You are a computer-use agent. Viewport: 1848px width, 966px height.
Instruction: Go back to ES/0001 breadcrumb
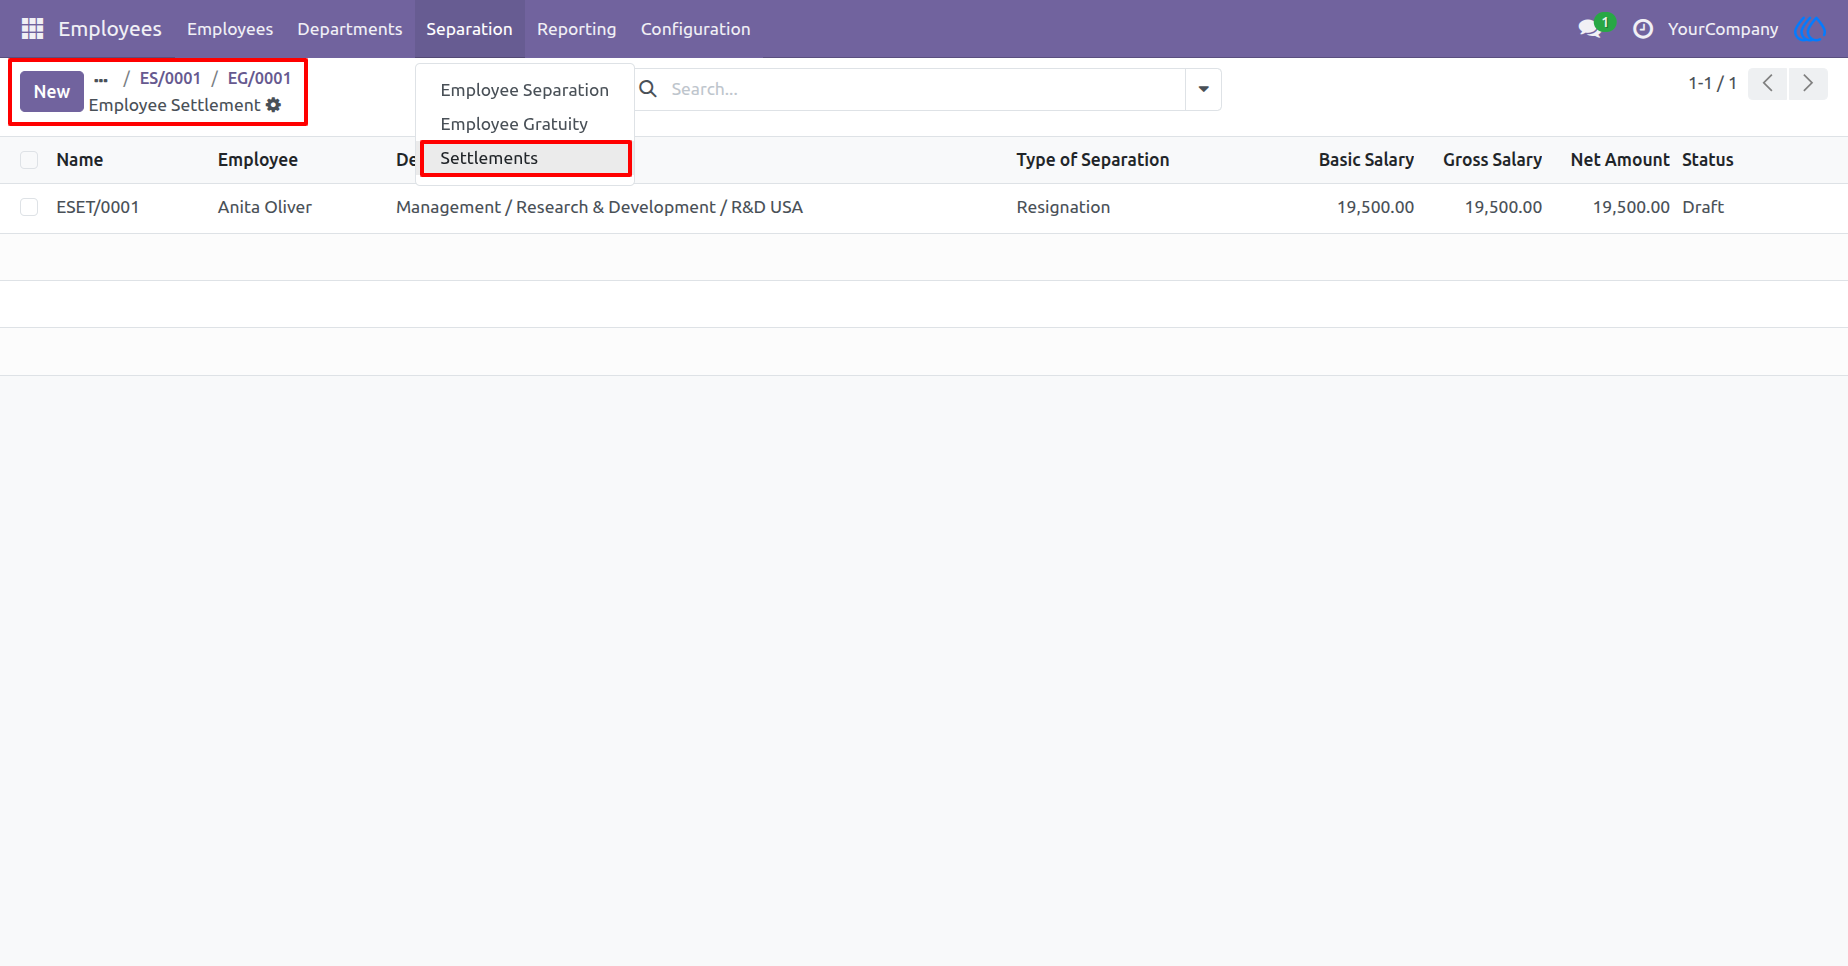click(x=170, y=78)
